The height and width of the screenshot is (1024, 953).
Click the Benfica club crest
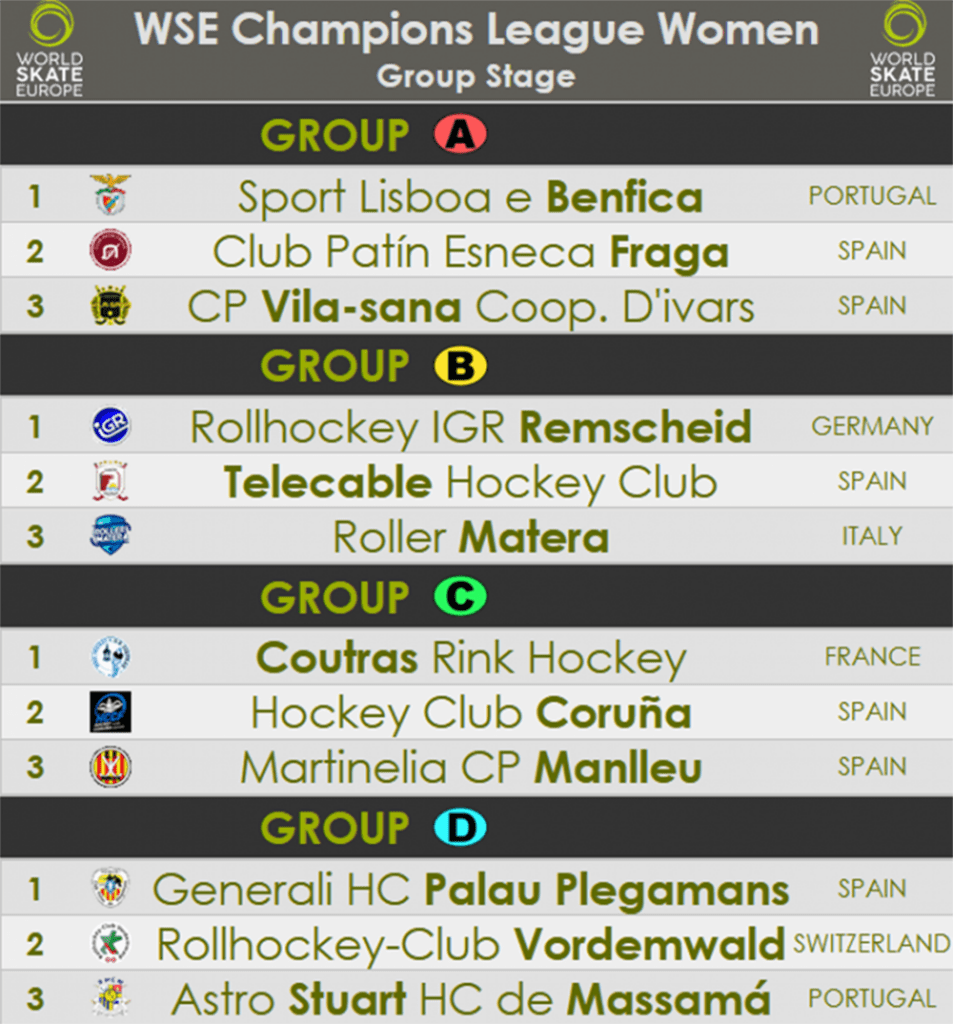click(110, 195)
